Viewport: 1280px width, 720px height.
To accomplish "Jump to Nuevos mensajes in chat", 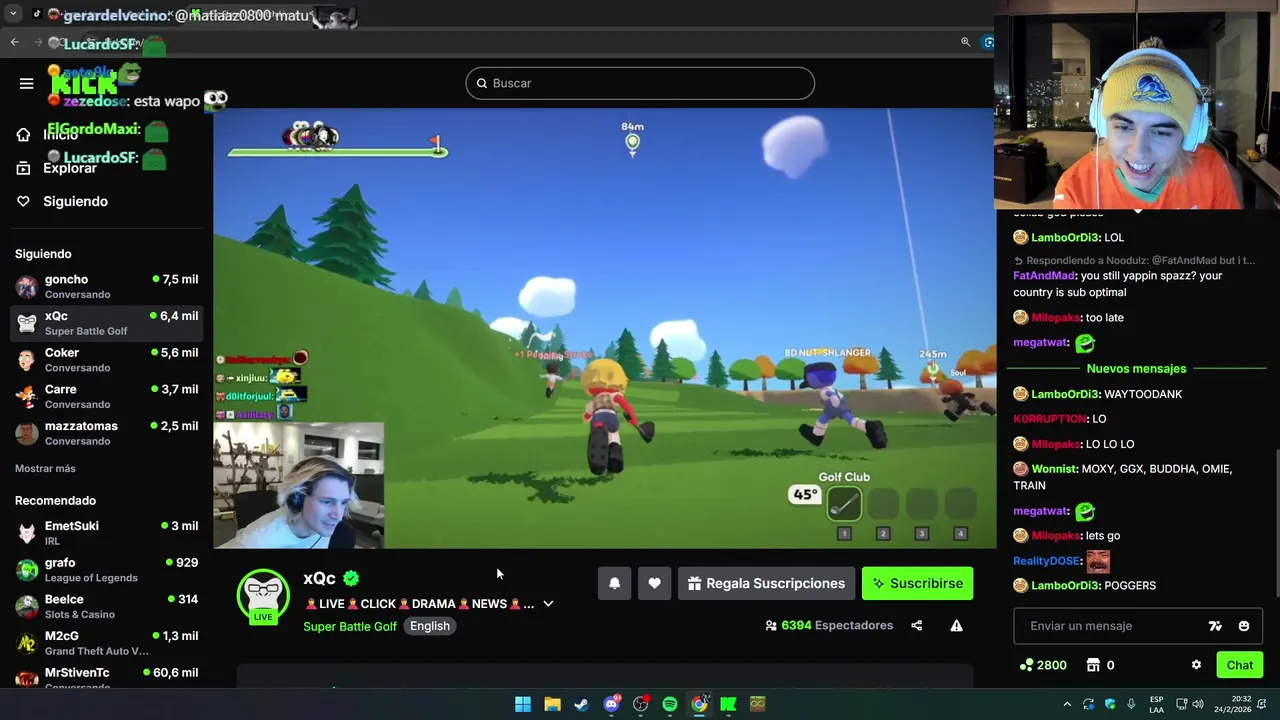I will pyautogui.click(x=1136, y=368).
